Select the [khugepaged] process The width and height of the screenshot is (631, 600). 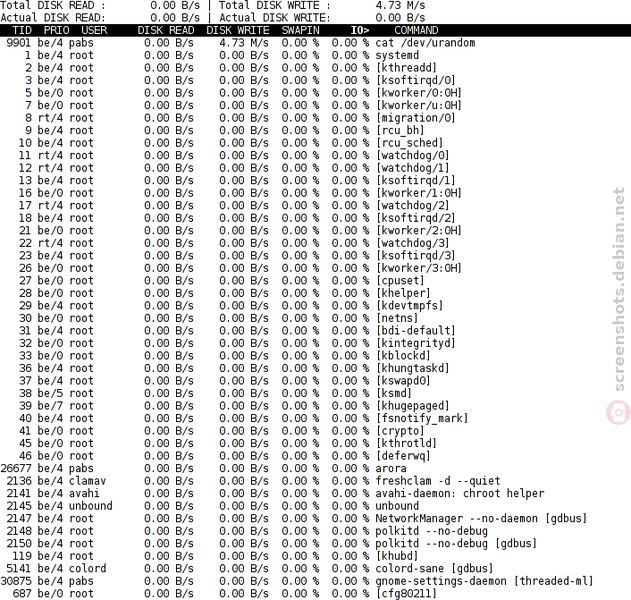316,406
